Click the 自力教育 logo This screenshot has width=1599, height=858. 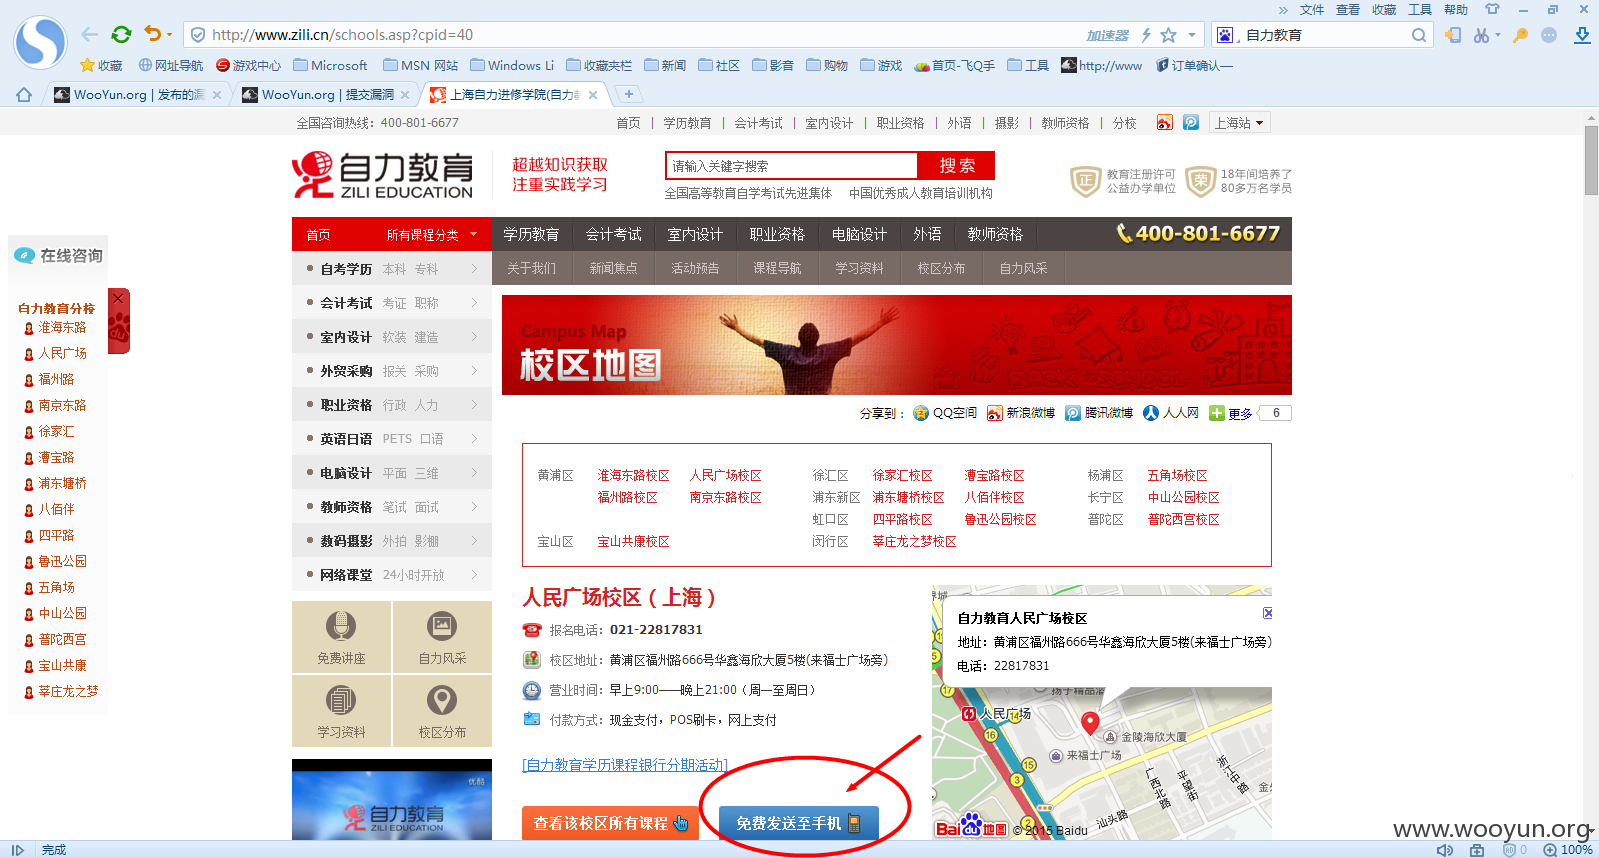383,176
